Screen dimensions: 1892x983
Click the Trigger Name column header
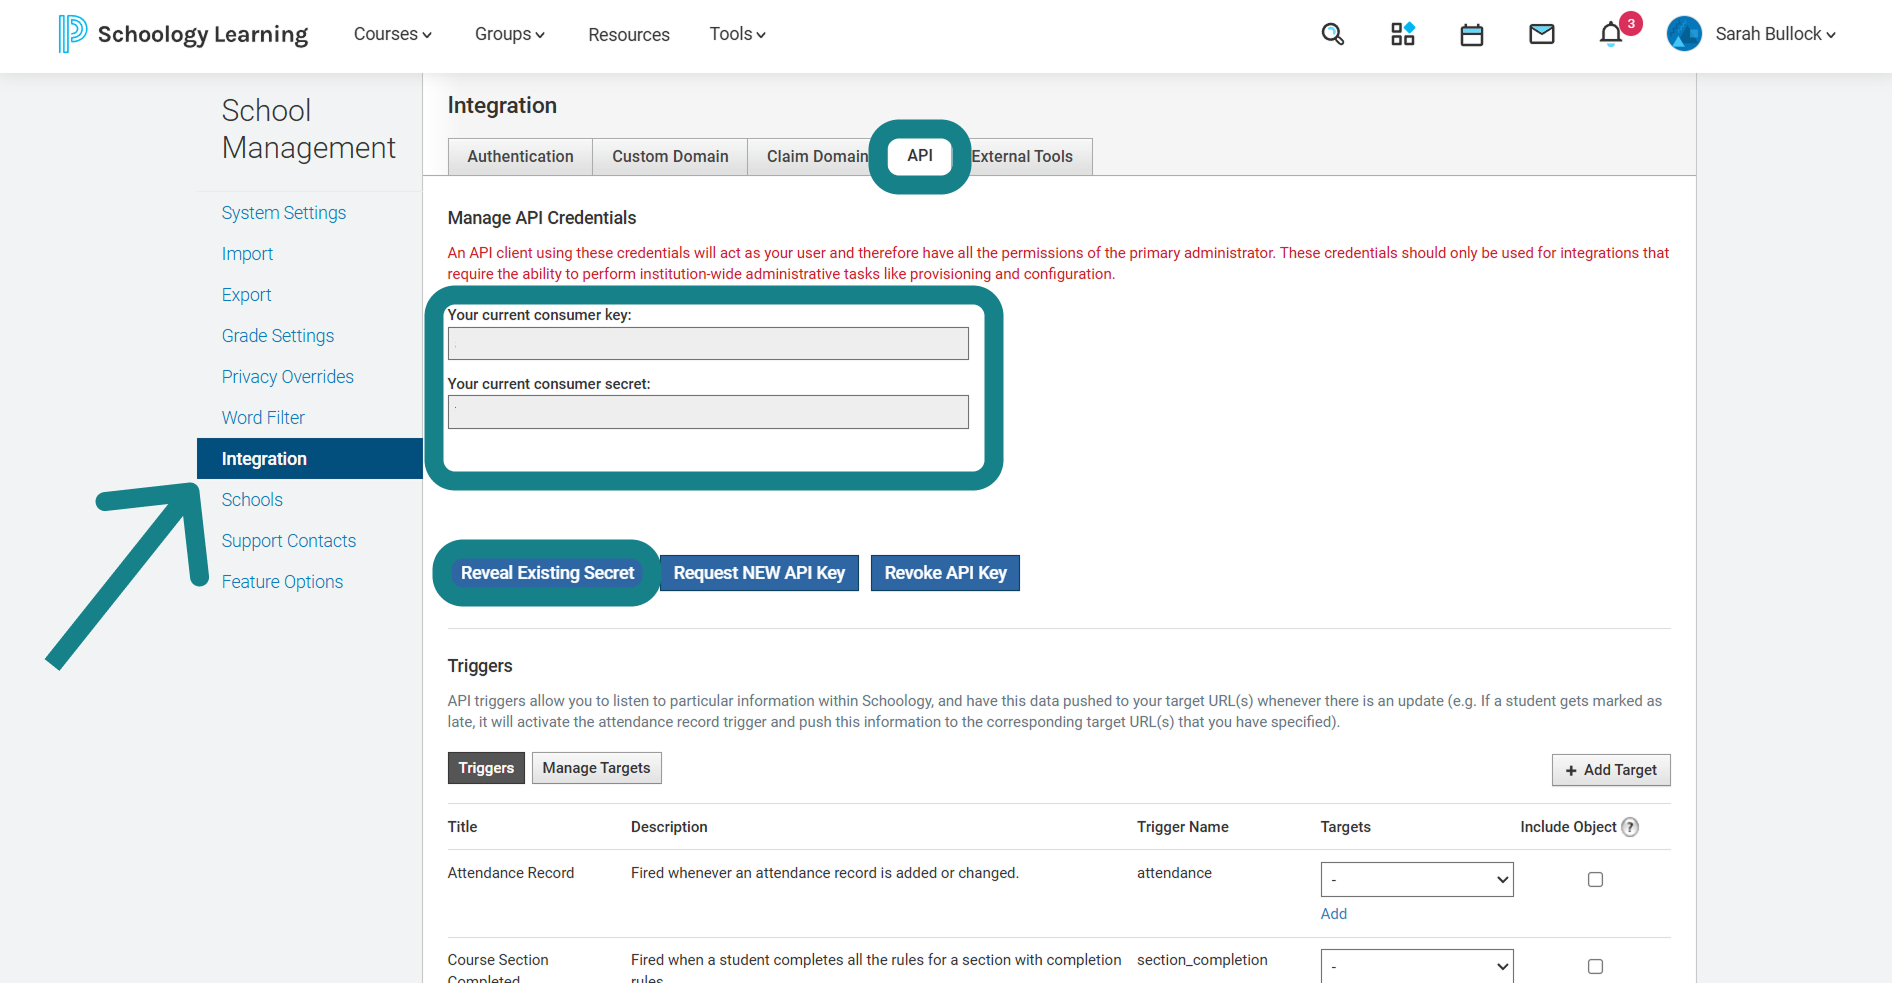1183,827
